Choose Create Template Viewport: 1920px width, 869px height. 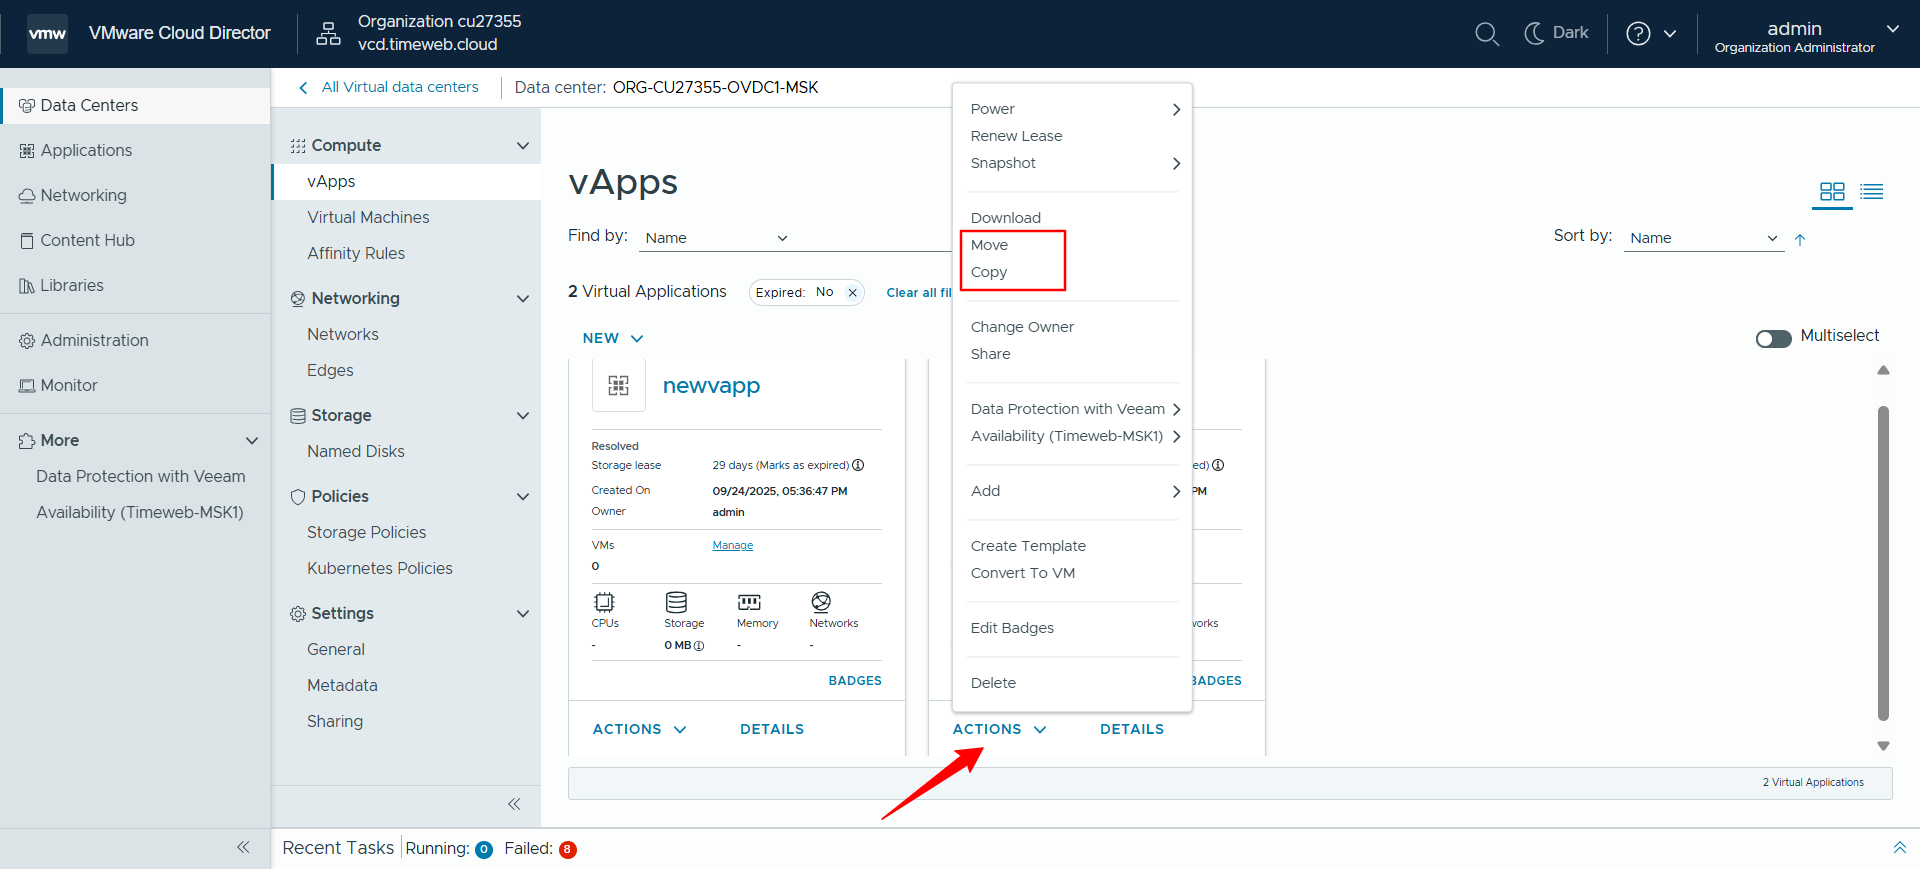(x=1028, y=545)
